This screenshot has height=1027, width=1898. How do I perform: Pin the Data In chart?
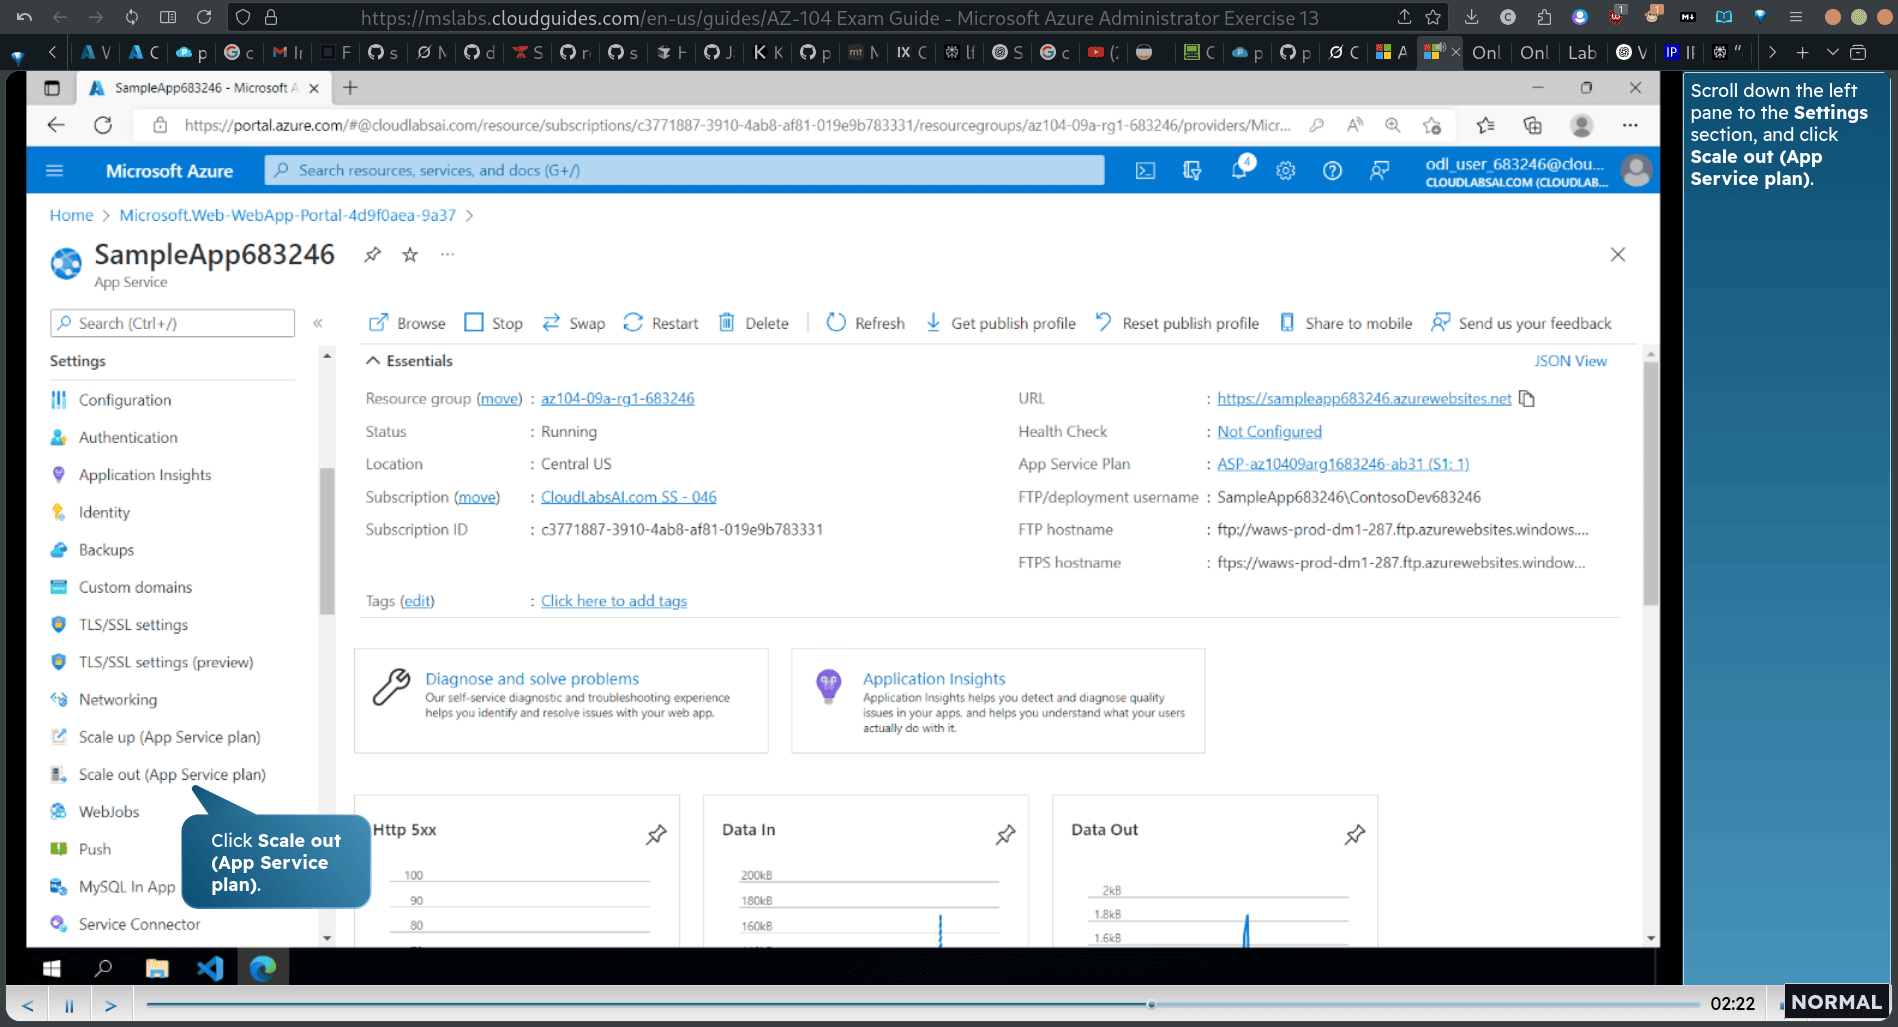[x=1005, y=834]
